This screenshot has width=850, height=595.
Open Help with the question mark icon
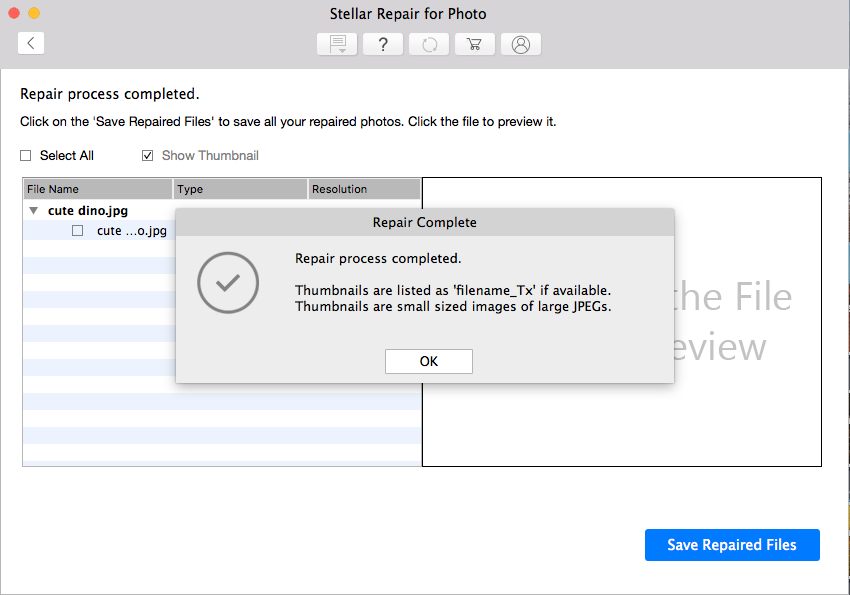[x=383, y=44]
